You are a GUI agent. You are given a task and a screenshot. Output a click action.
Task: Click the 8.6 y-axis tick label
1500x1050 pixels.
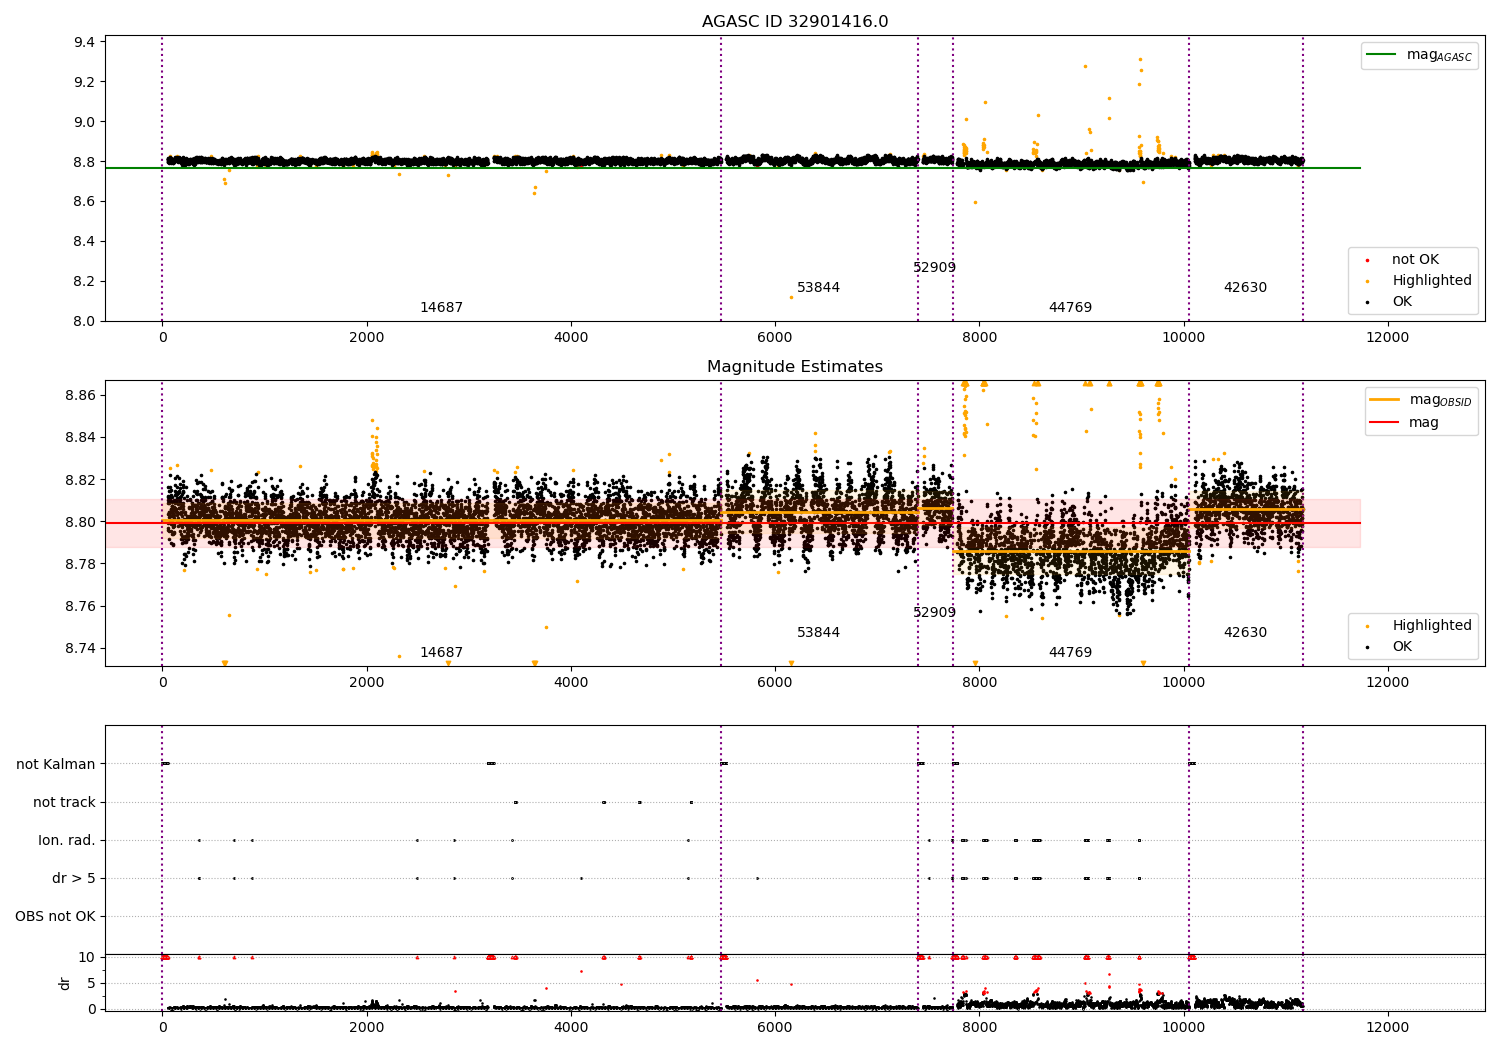click(x=85, y=202)
